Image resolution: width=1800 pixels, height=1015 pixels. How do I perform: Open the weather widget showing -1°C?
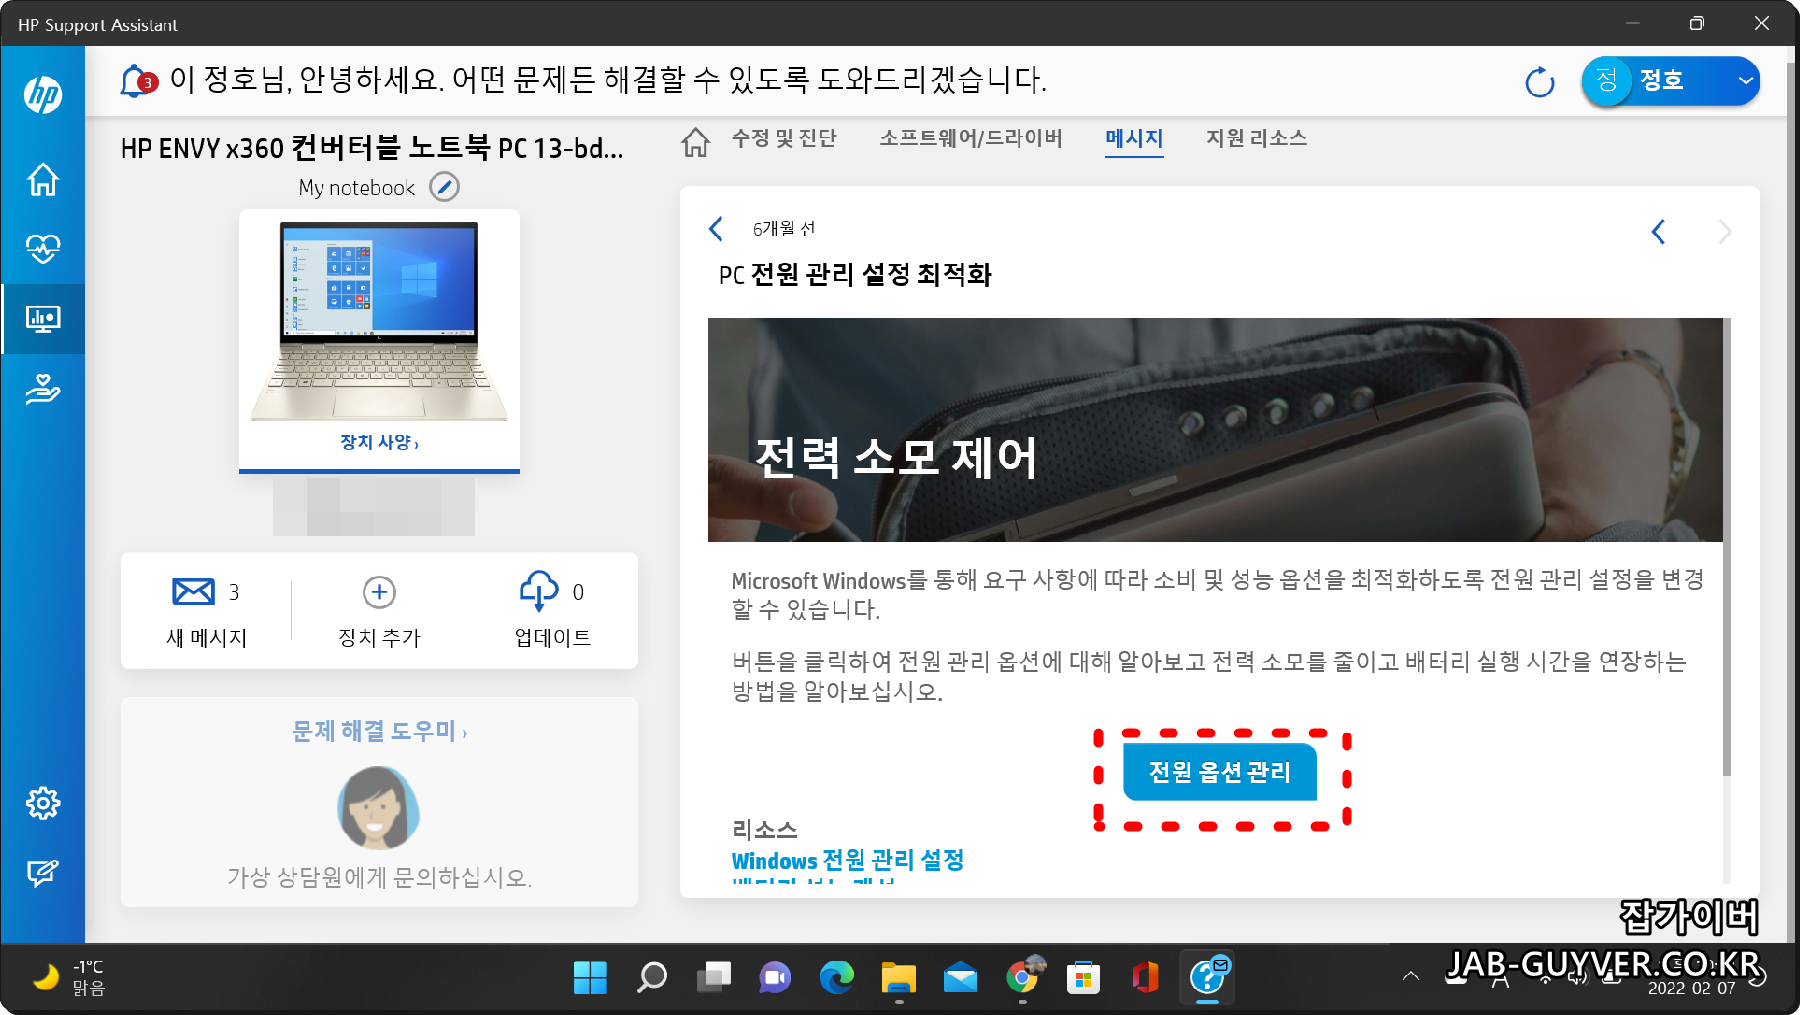coord(69,977)
